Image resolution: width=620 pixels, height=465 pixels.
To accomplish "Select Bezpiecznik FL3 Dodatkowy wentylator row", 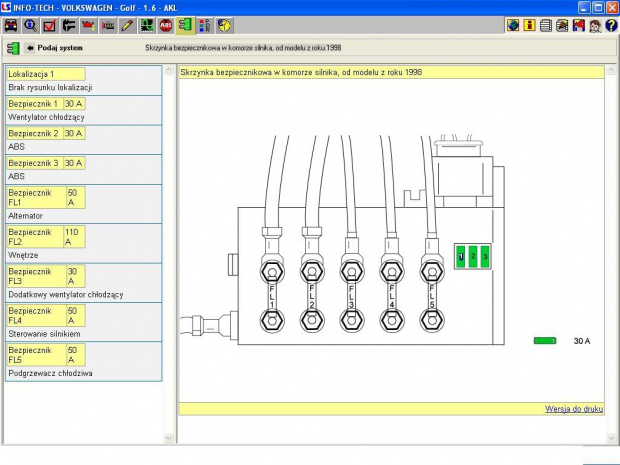I will (83, 283).
